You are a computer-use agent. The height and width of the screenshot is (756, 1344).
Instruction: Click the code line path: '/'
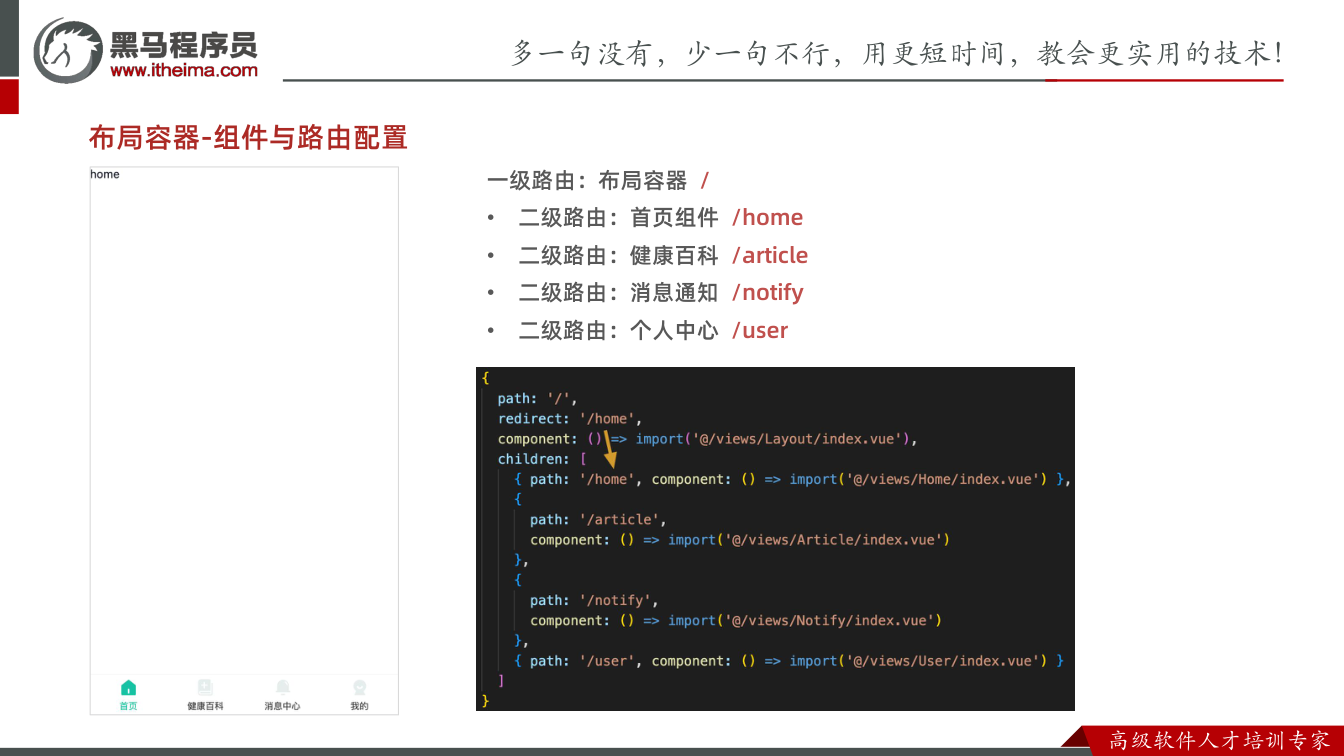coord(538,399)
